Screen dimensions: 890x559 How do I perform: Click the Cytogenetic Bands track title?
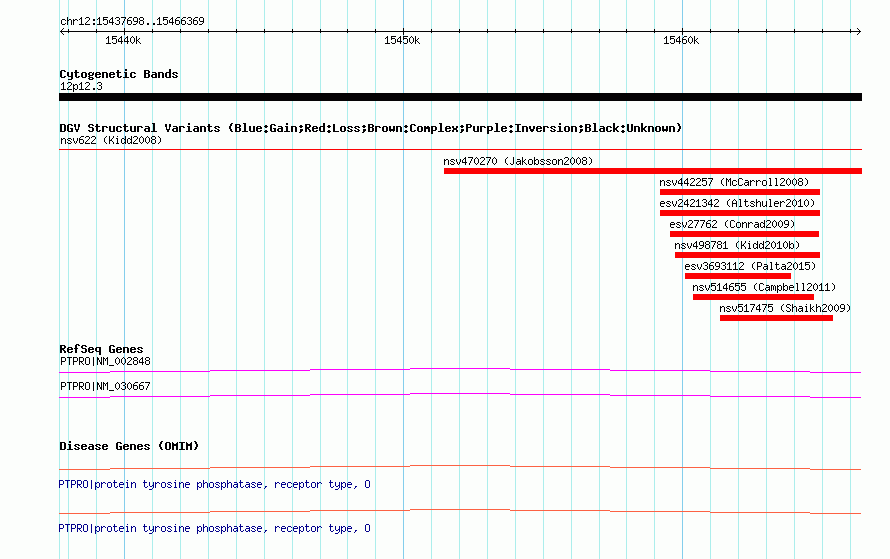pos(119,74)
